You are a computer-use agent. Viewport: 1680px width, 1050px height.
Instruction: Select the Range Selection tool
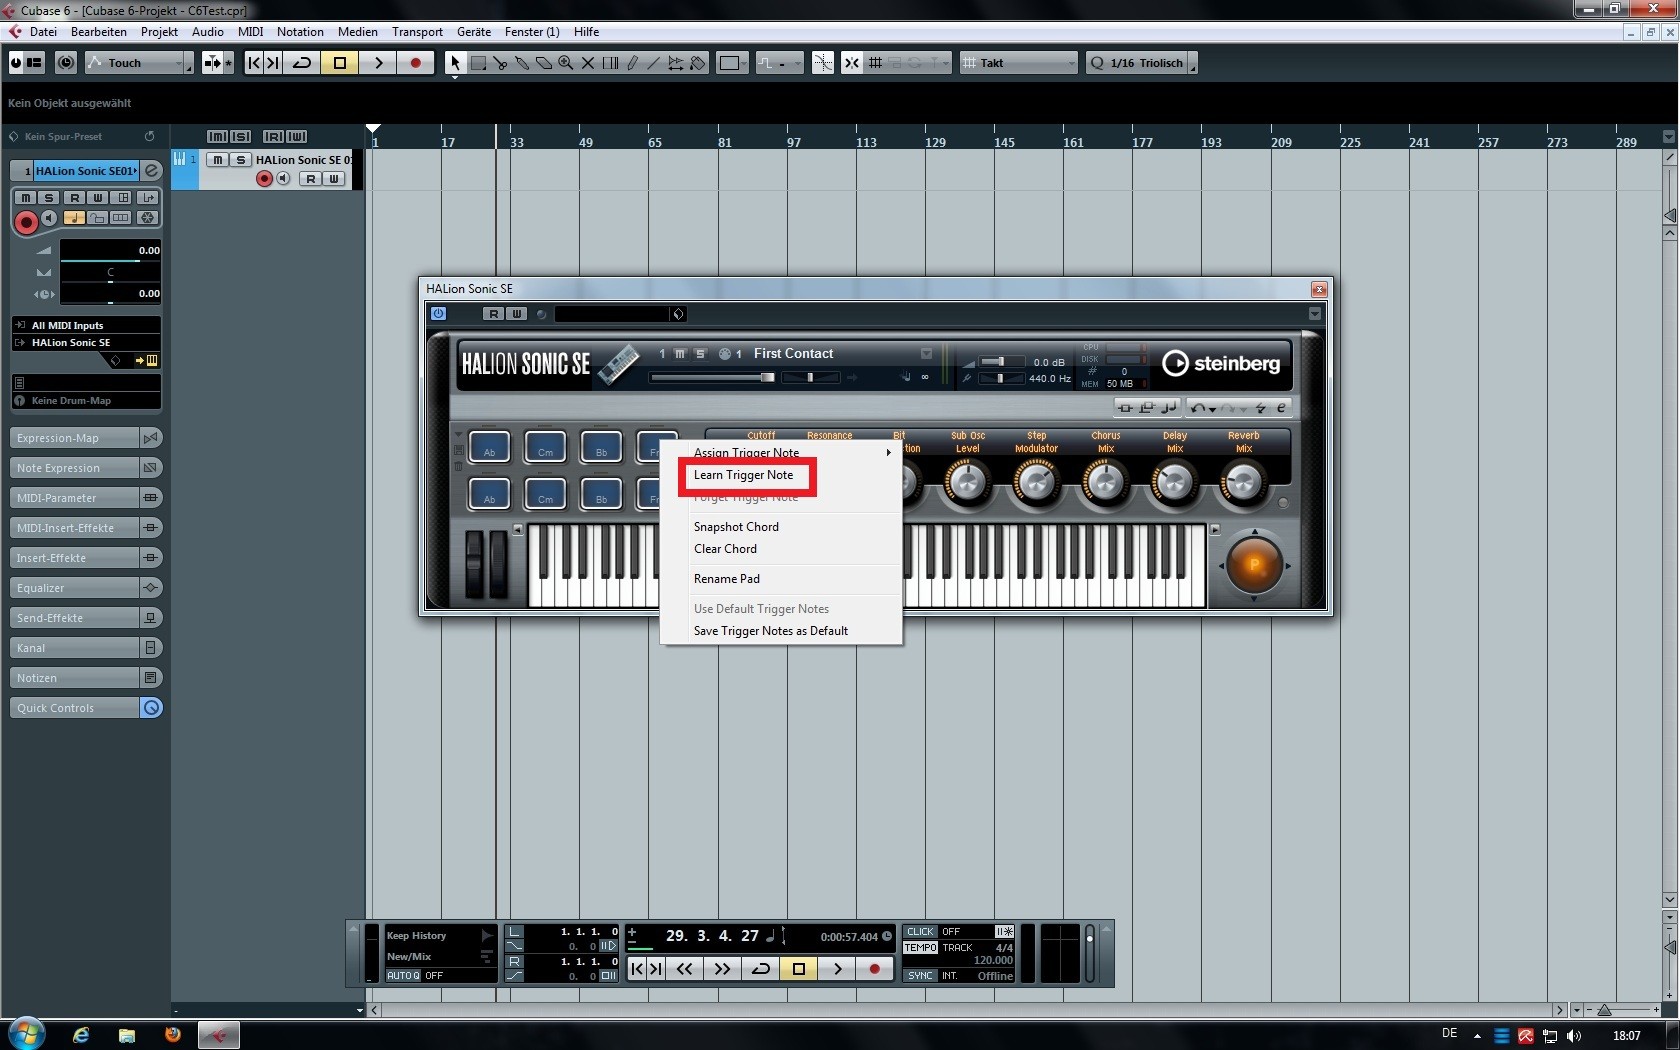(x=478, y=63)
